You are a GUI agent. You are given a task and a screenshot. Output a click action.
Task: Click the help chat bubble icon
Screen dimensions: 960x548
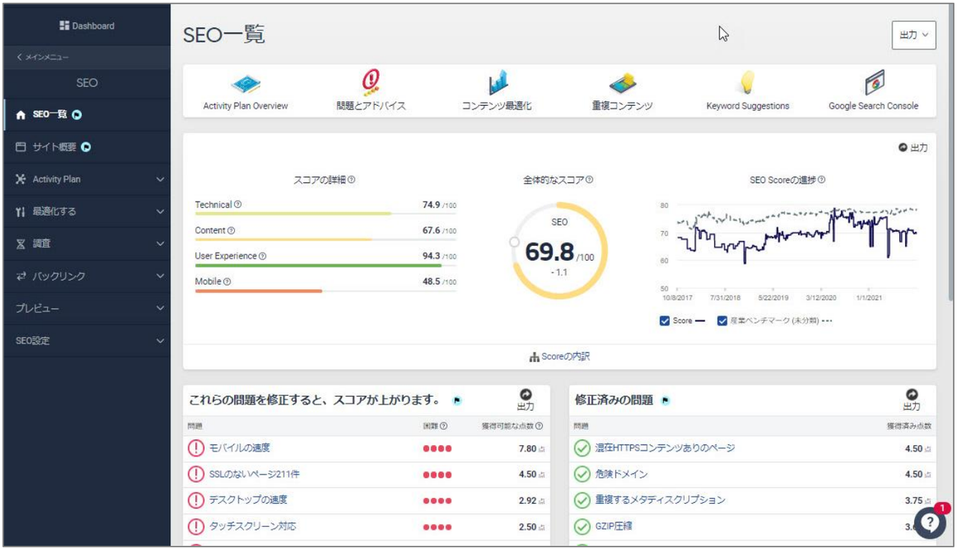coord(929,522)
